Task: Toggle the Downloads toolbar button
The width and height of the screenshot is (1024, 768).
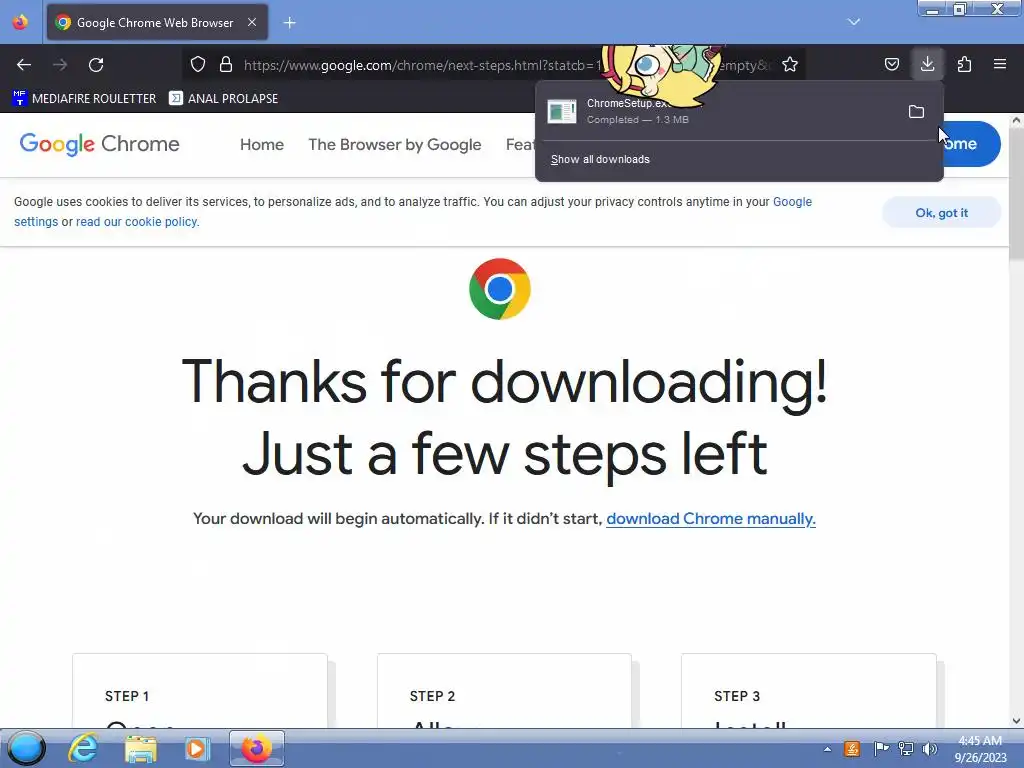Action: [x=927, y=64]
